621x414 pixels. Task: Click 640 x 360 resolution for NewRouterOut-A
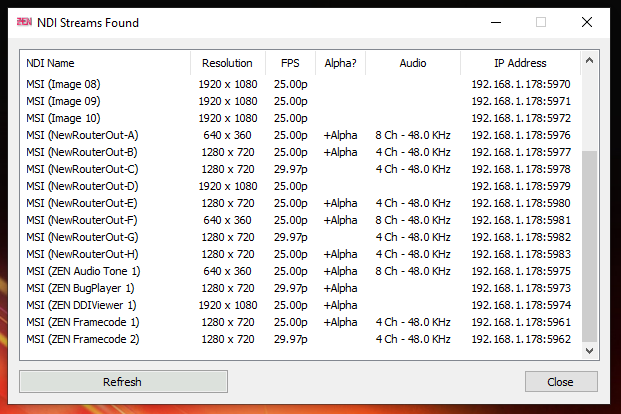[x=227, y=135]
